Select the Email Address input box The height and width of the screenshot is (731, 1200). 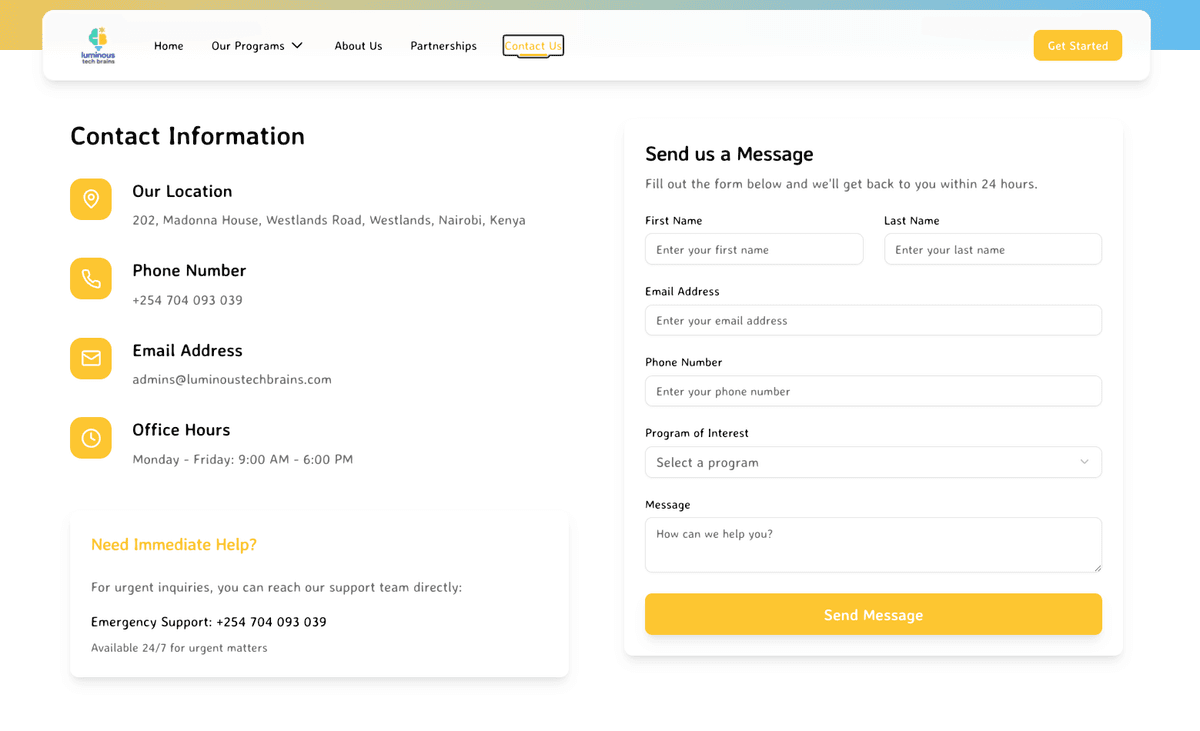tap(872, 320)
